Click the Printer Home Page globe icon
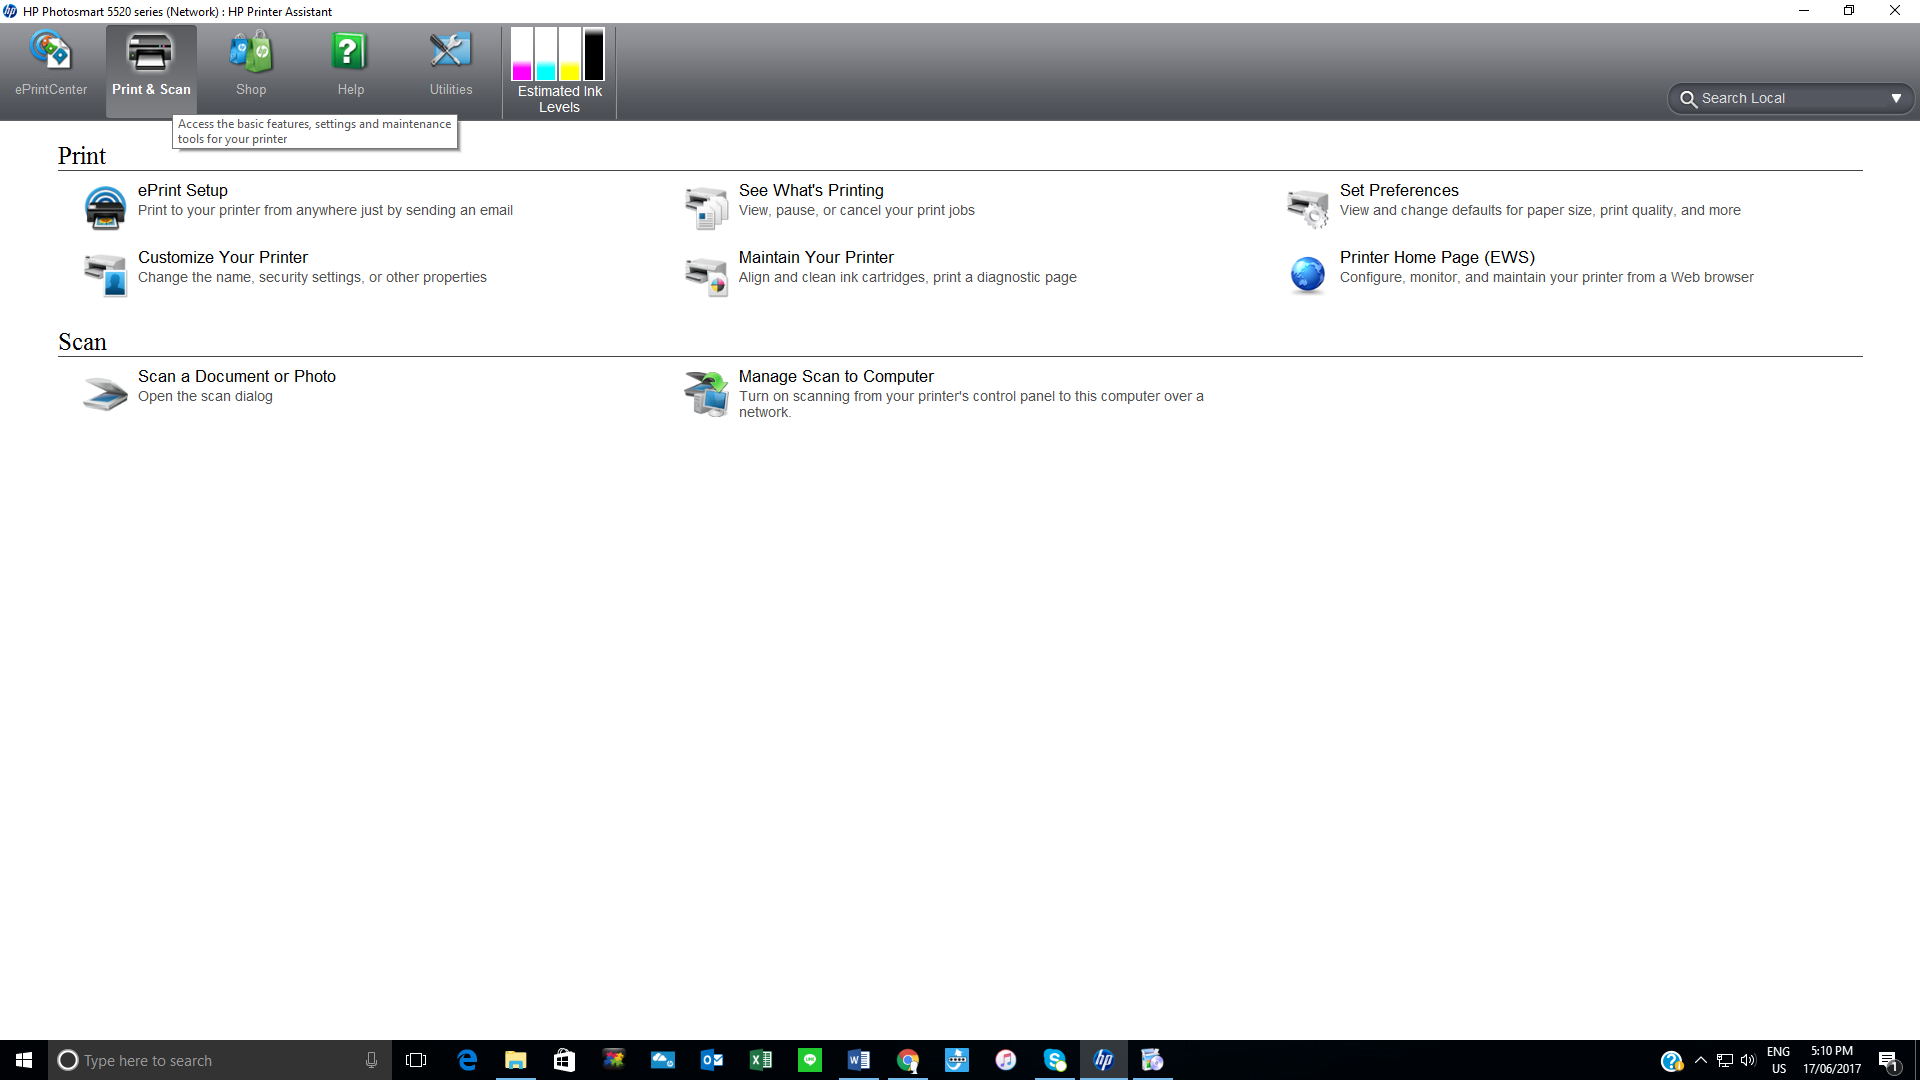The image size is (1920, 1080). pos(1307,274)
